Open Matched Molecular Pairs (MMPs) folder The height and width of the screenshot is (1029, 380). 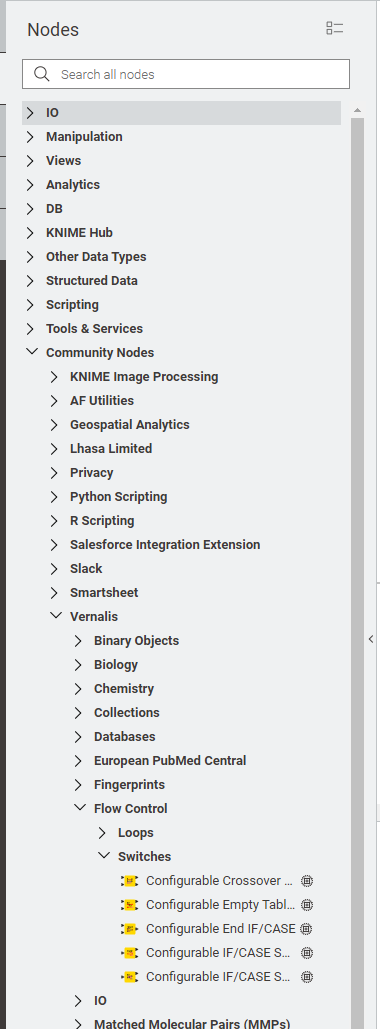pyautogui.click(x=192, y=1024)
